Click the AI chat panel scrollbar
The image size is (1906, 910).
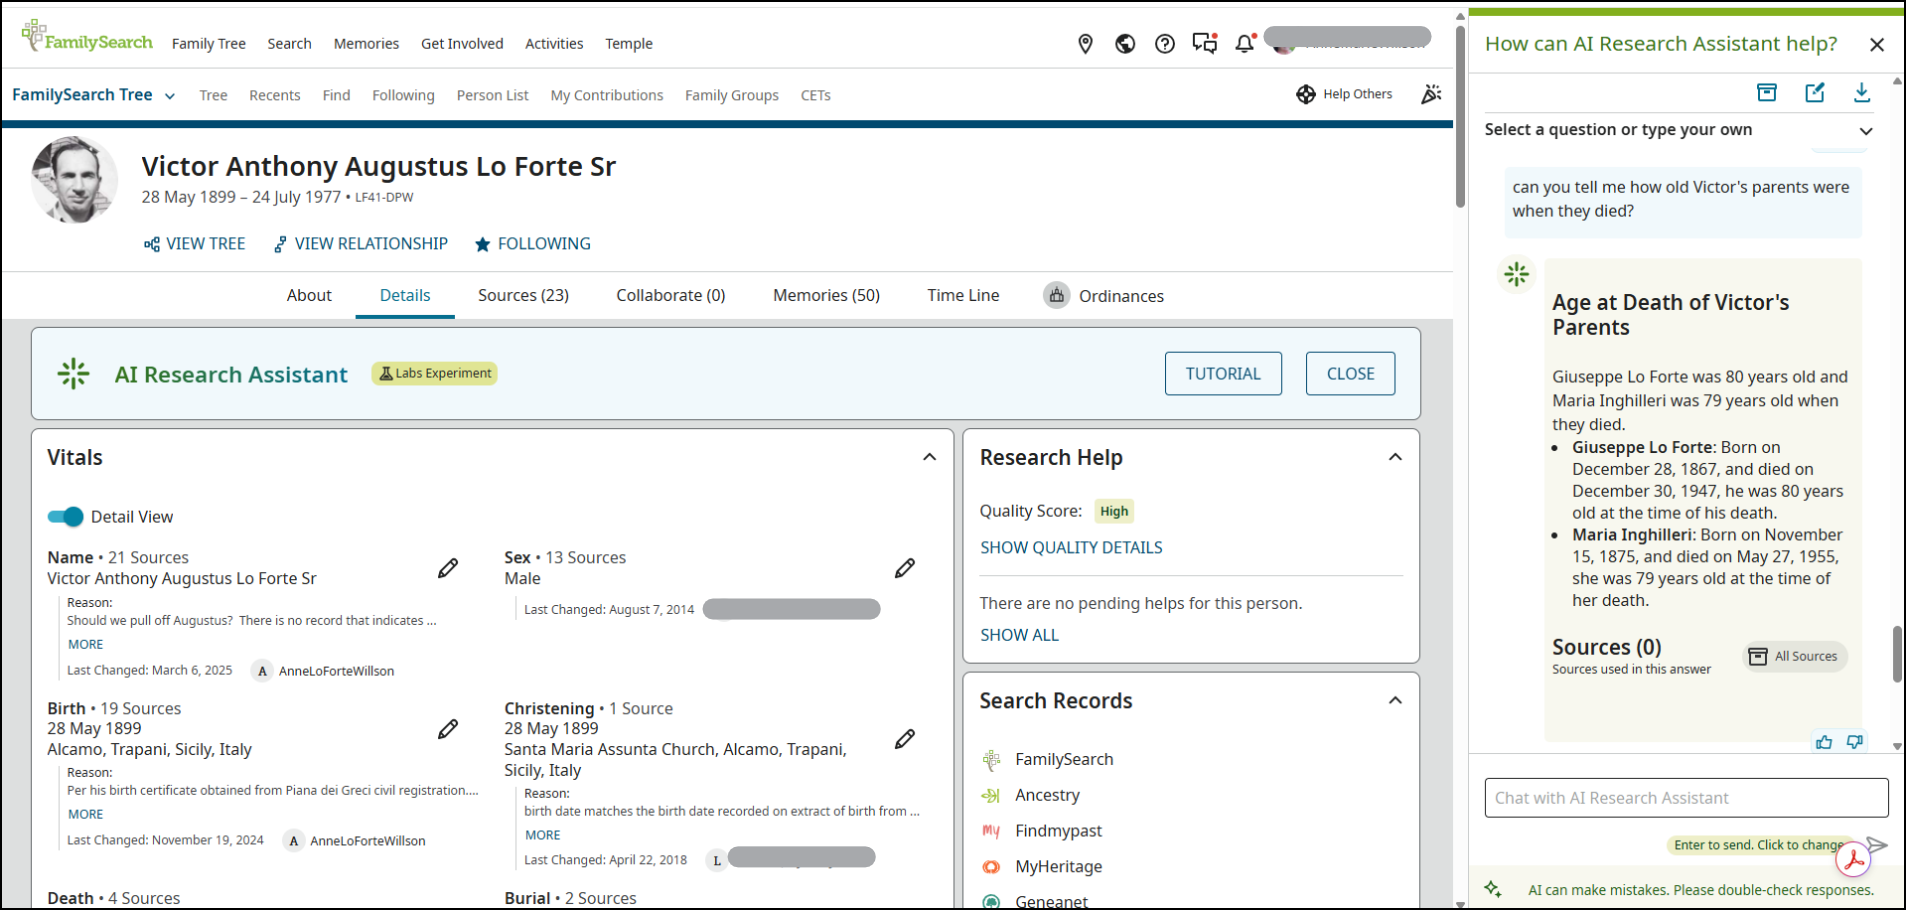pos(1897,654)
